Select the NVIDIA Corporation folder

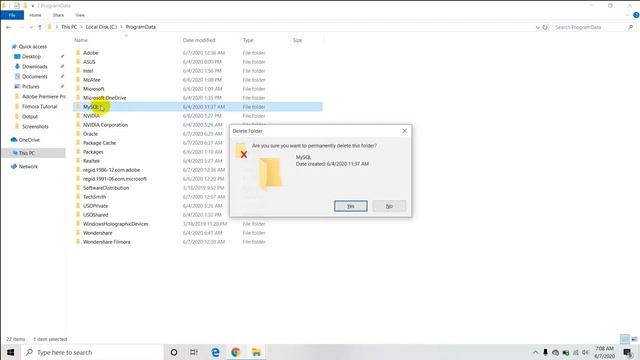[105, 125]
